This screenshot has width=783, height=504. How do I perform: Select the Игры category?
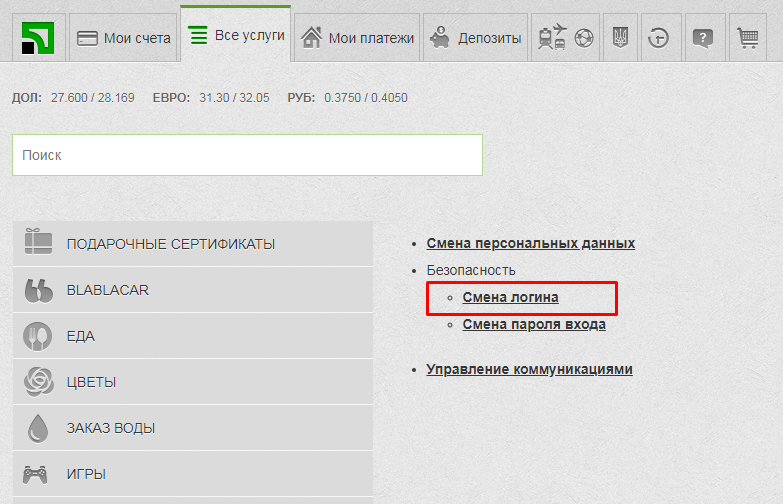(x=193, y=474)
